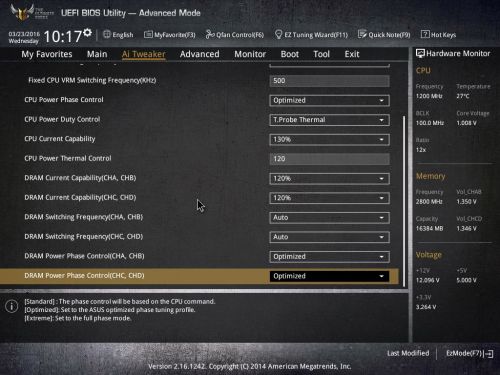Viewport: 500px width, 375px height.
Task: Open Qfan Control(F6)
Action: (240, 35)
